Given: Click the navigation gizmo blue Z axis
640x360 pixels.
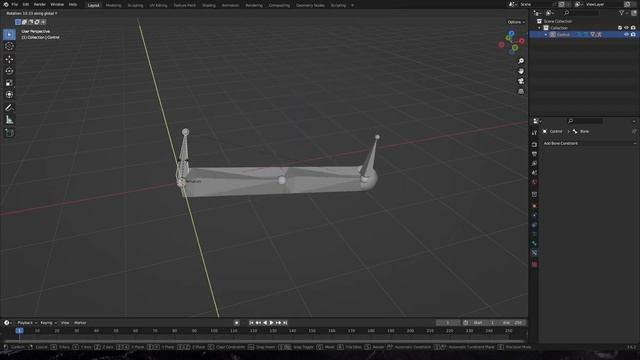Looking at the screenshot, I should click(511, 33).
